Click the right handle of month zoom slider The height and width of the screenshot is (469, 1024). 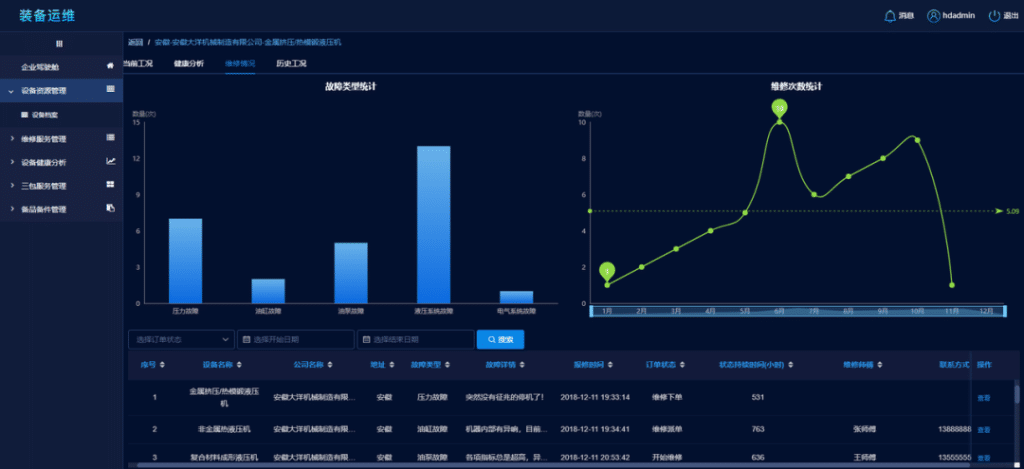pyautogui.click(x=1004, y=311)
